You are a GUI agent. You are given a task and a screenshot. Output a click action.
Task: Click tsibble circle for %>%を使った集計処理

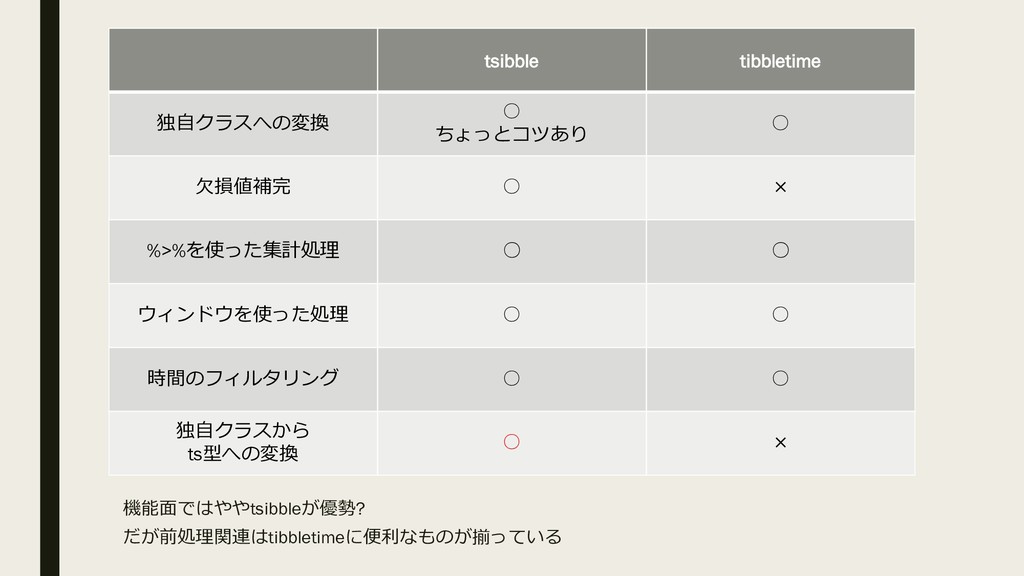pos(512,250)
